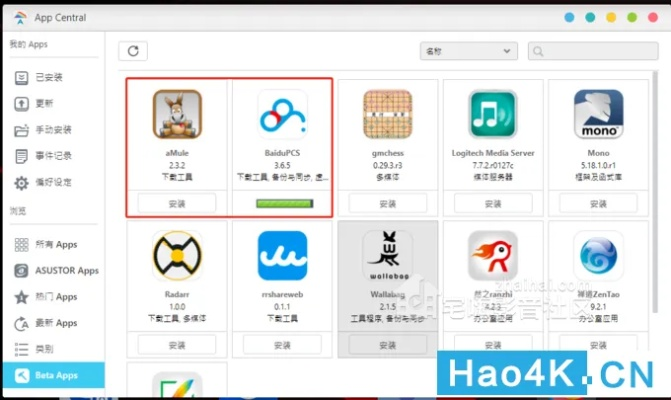Click the teal window control dot
671x400 pixels.
pyautogui.click(x=590, y=18)
